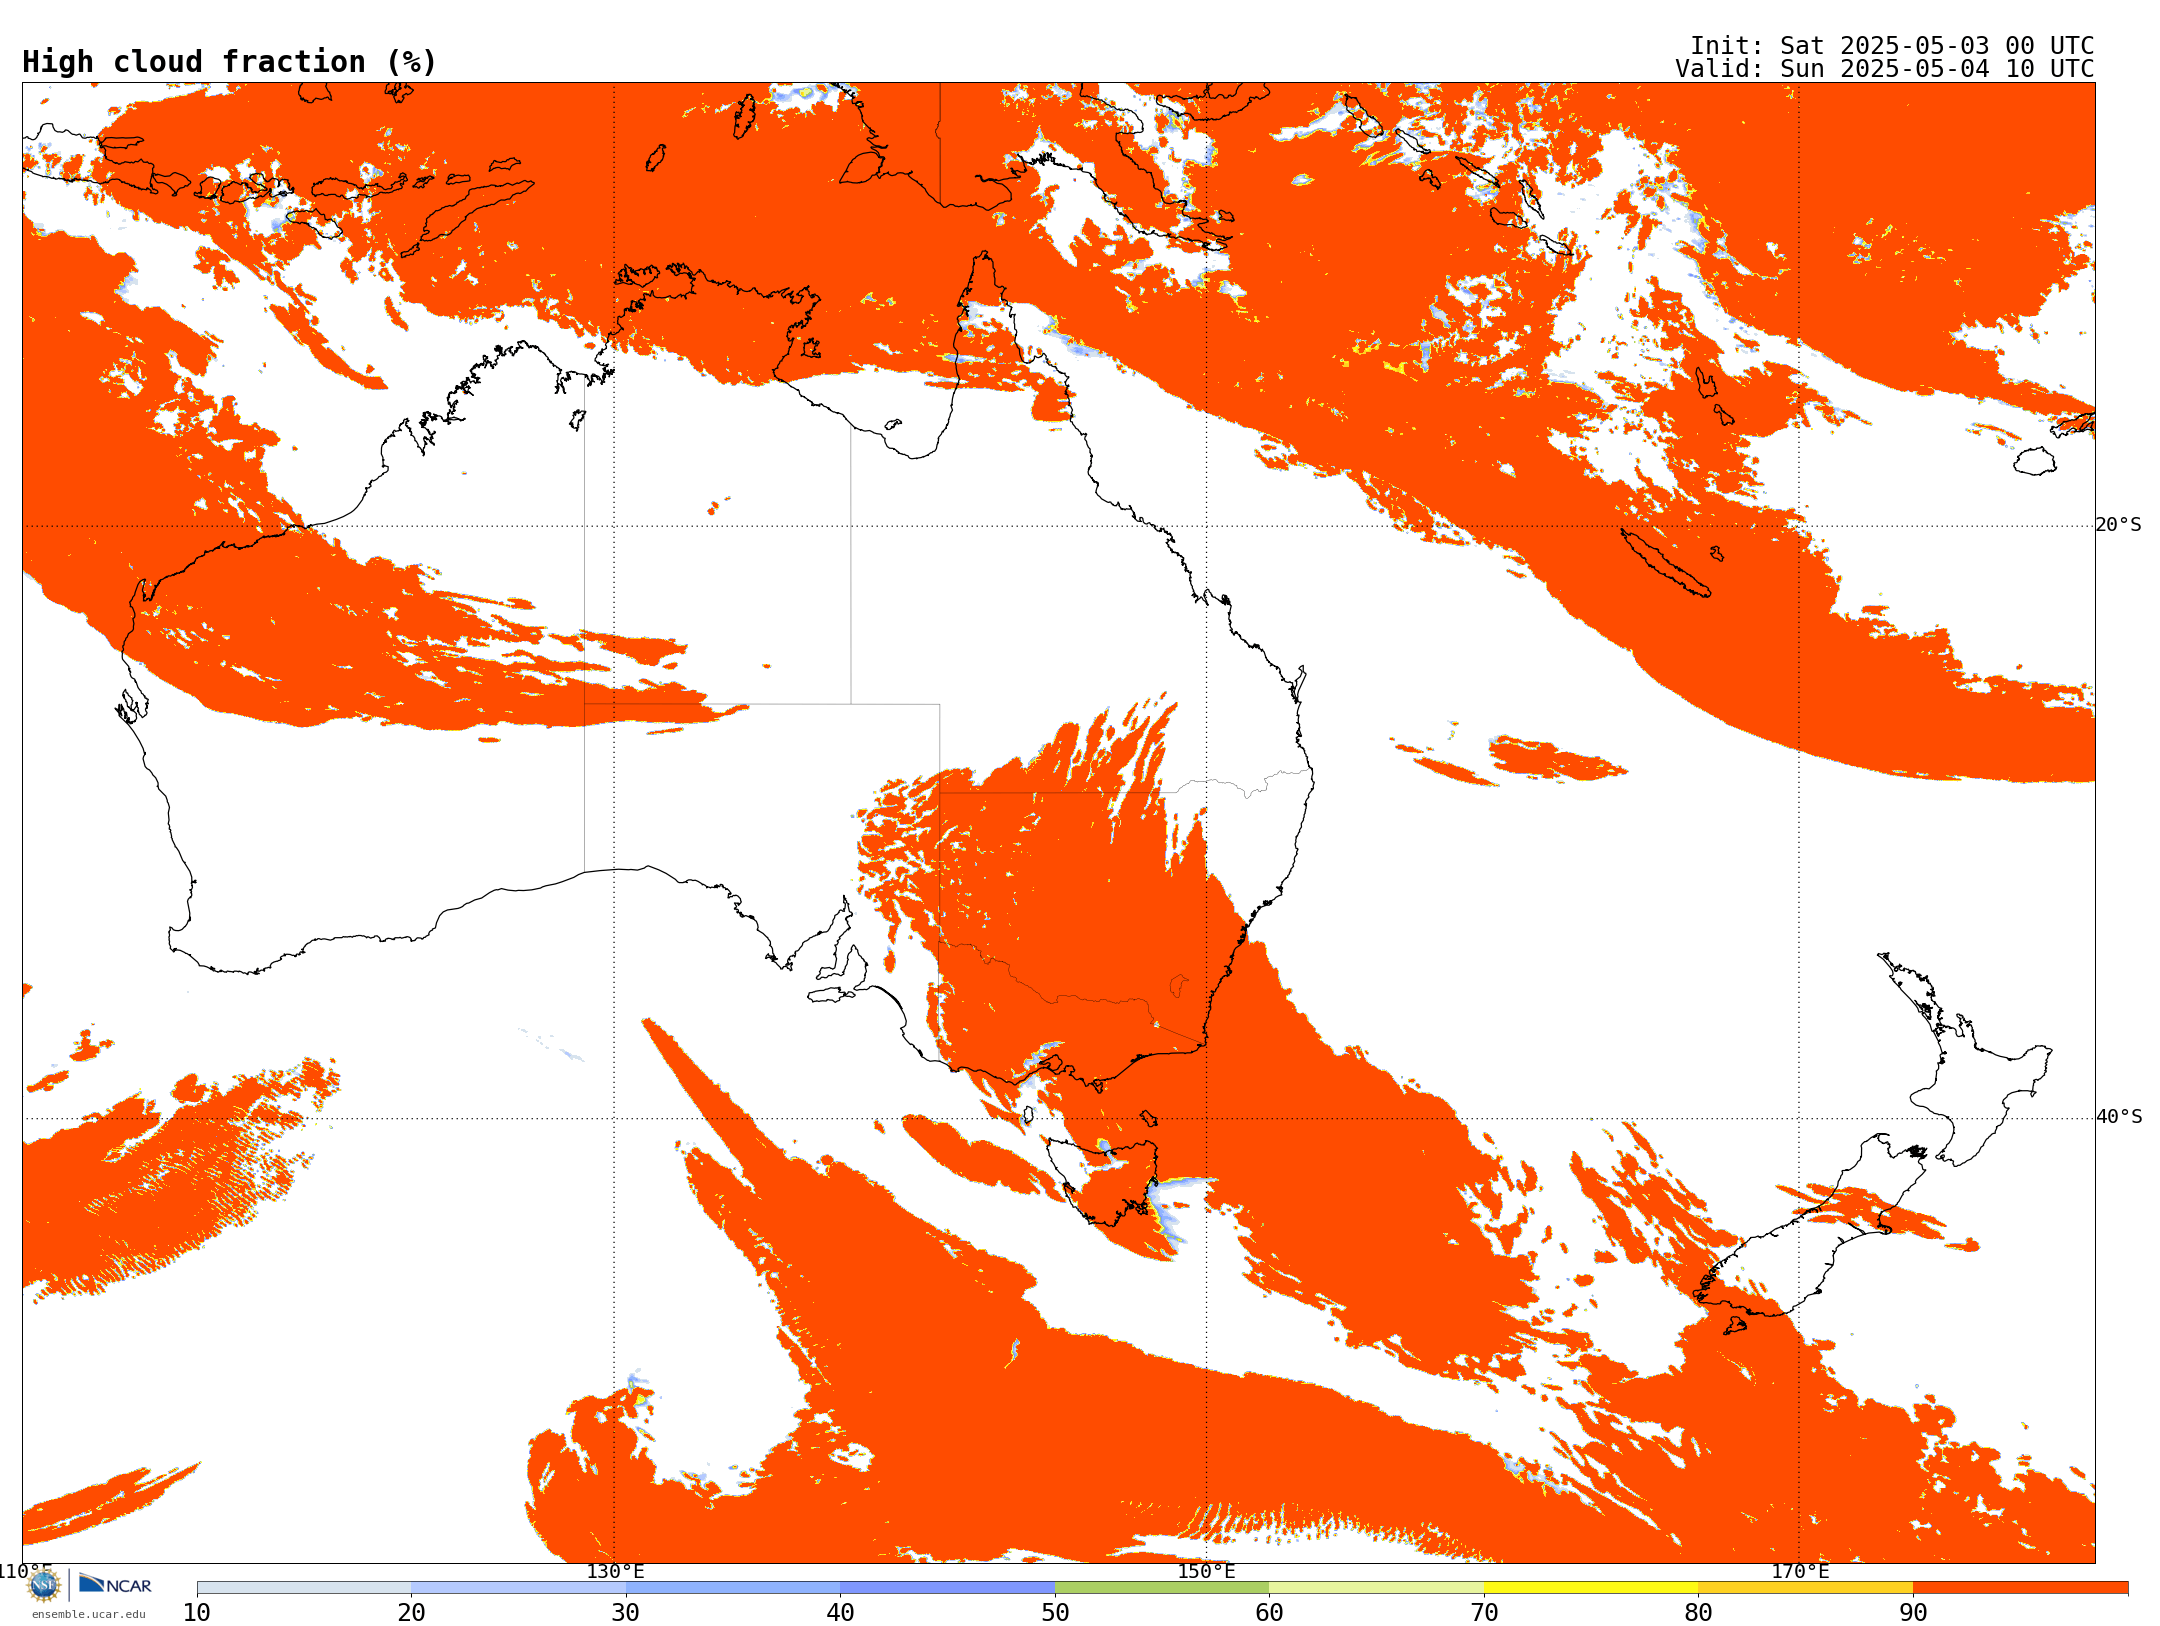Click the colorbar tick label 90
The image size is (2160, 1626).
tap(1913, 1613)
